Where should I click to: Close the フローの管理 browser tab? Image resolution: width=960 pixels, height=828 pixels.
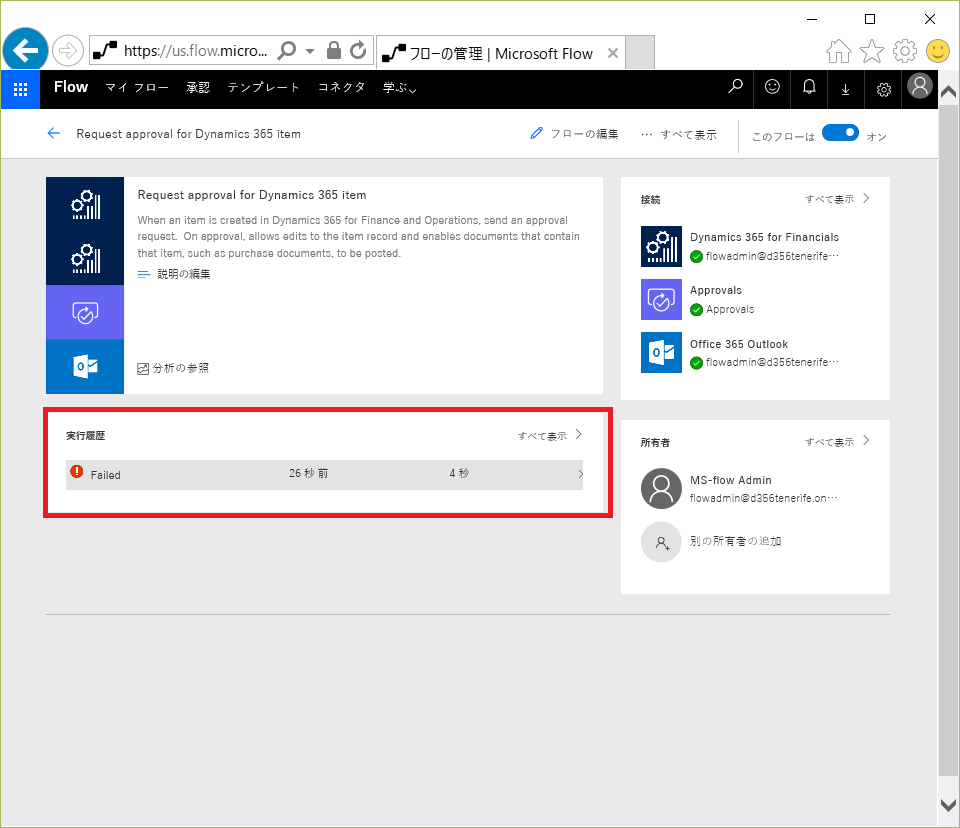pos(612,53)
